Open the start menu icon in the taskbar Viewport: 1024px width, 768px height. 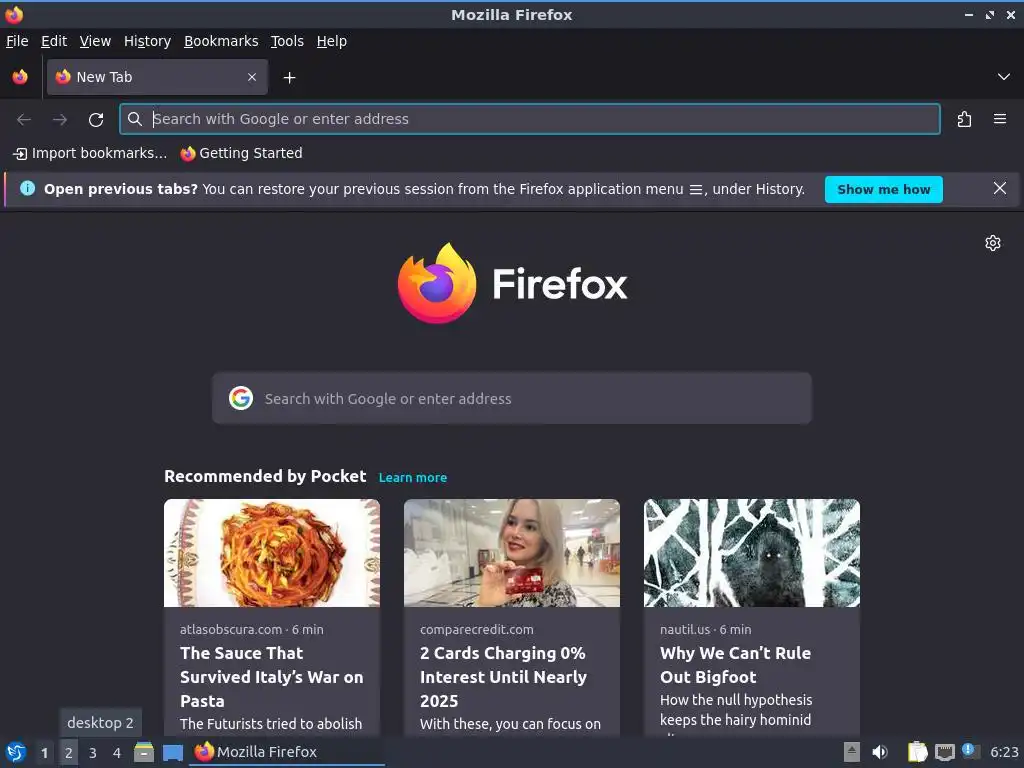coord(16,752)
